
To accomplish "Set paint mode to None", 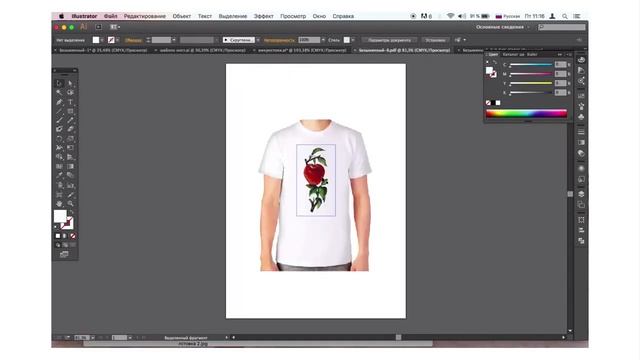I will click(x=73, y=236).
